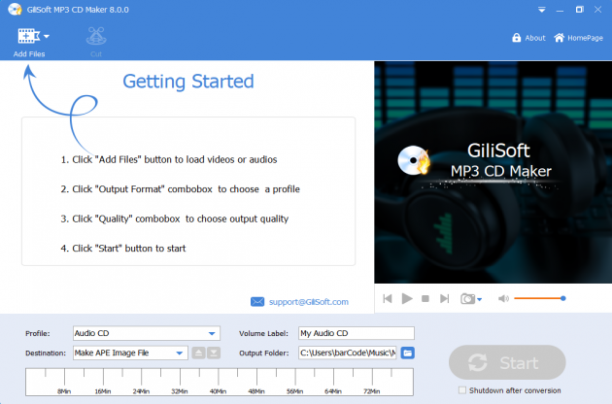Image resolution: width=612 pixels, height=404 pixels.
Task: Open the Destination Make APE Image dropdown
Action: [130, 353]
